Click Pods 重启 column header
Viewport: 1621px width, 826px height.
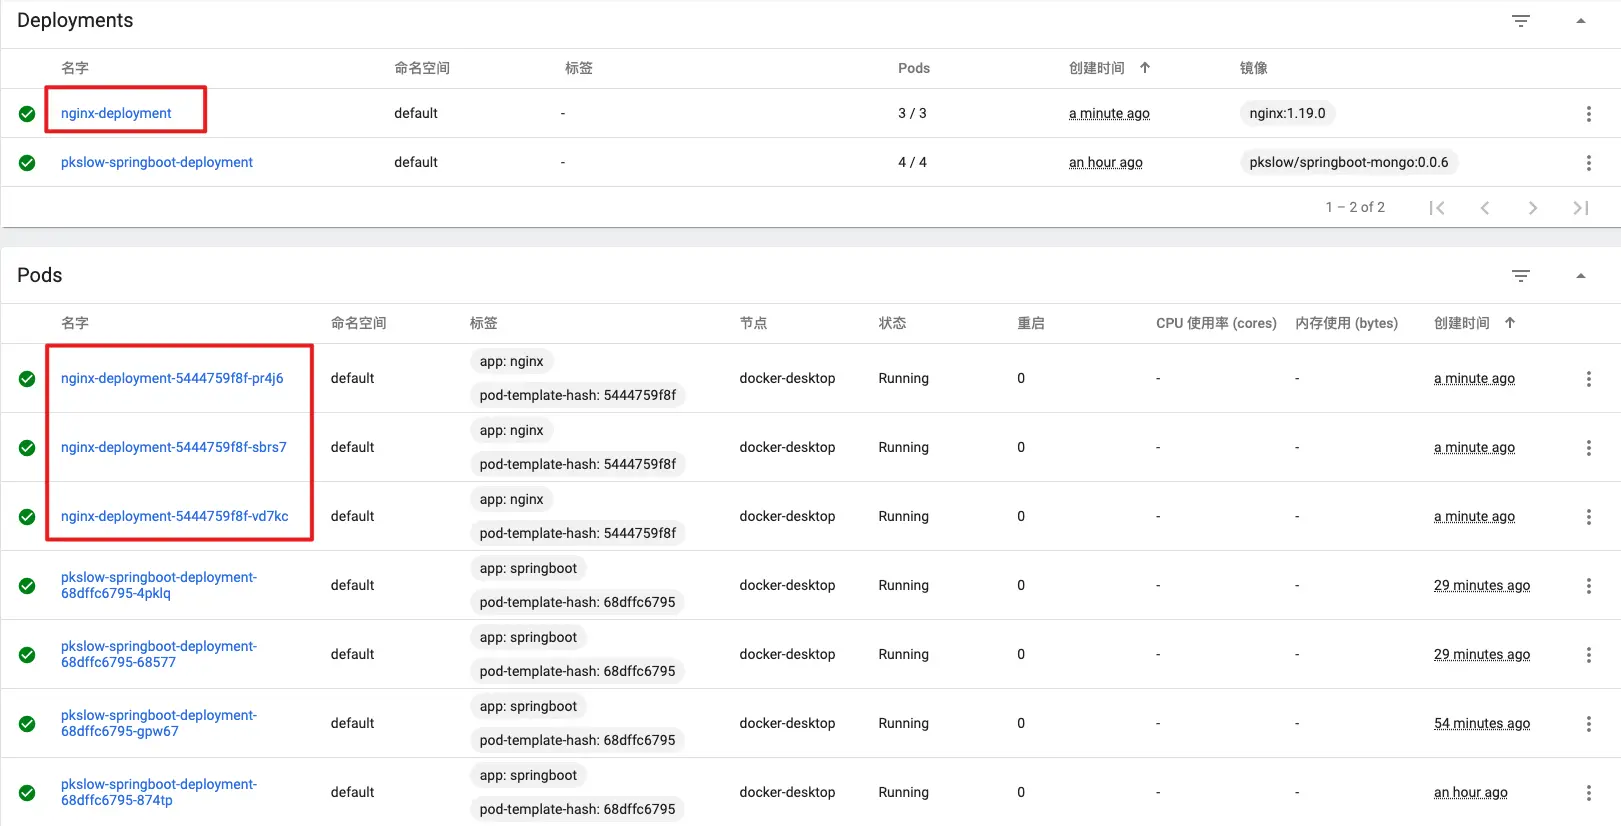(1031, 323)
